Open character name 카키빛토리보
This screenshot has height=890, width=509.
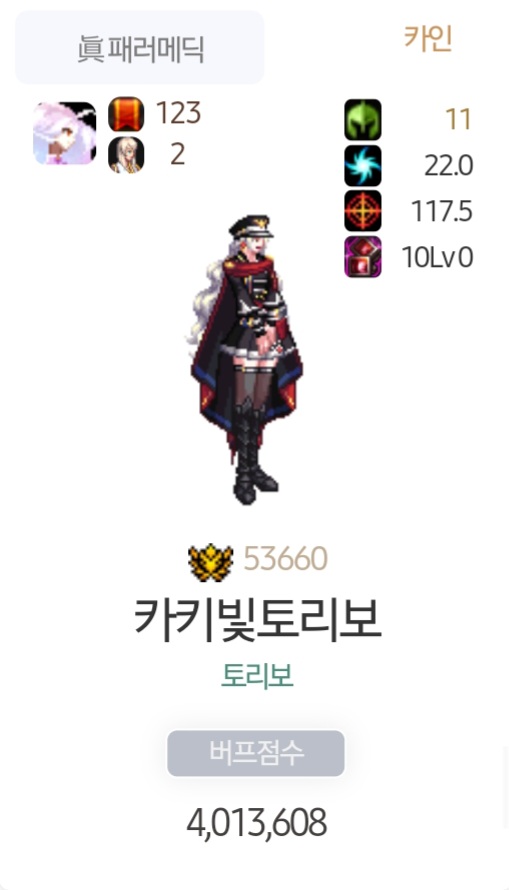pyautogui.click(x=257, y=619)
